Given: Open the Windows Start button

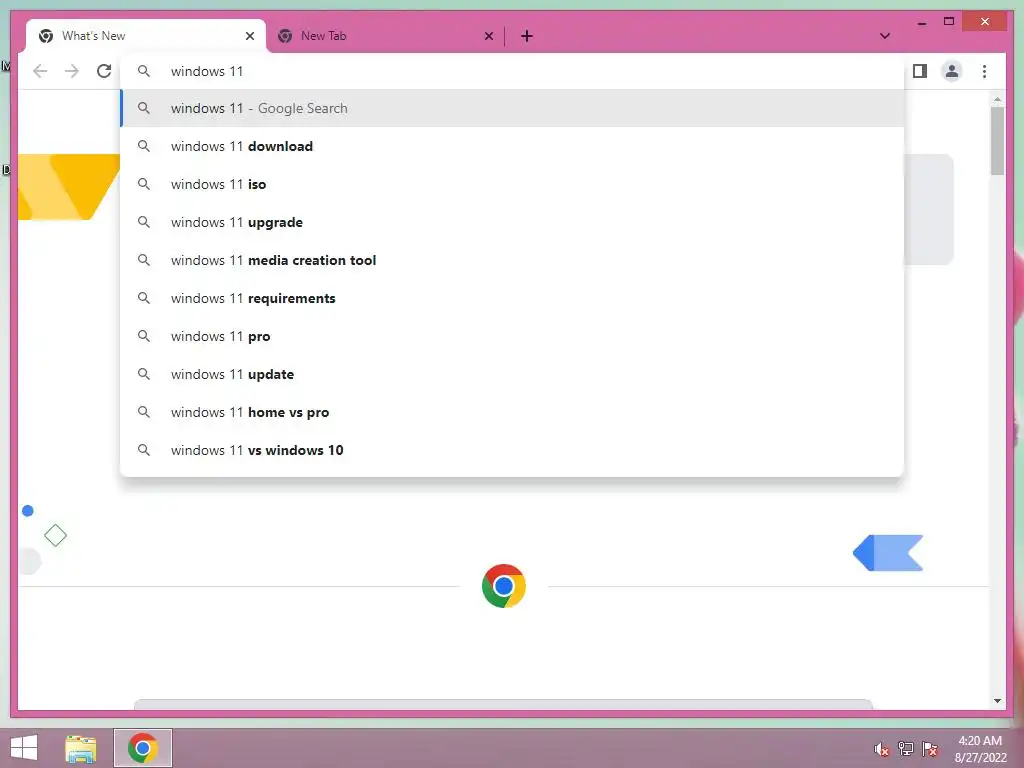Looking at the screenshot, I should pyautogui.click(x=24, y=748).
